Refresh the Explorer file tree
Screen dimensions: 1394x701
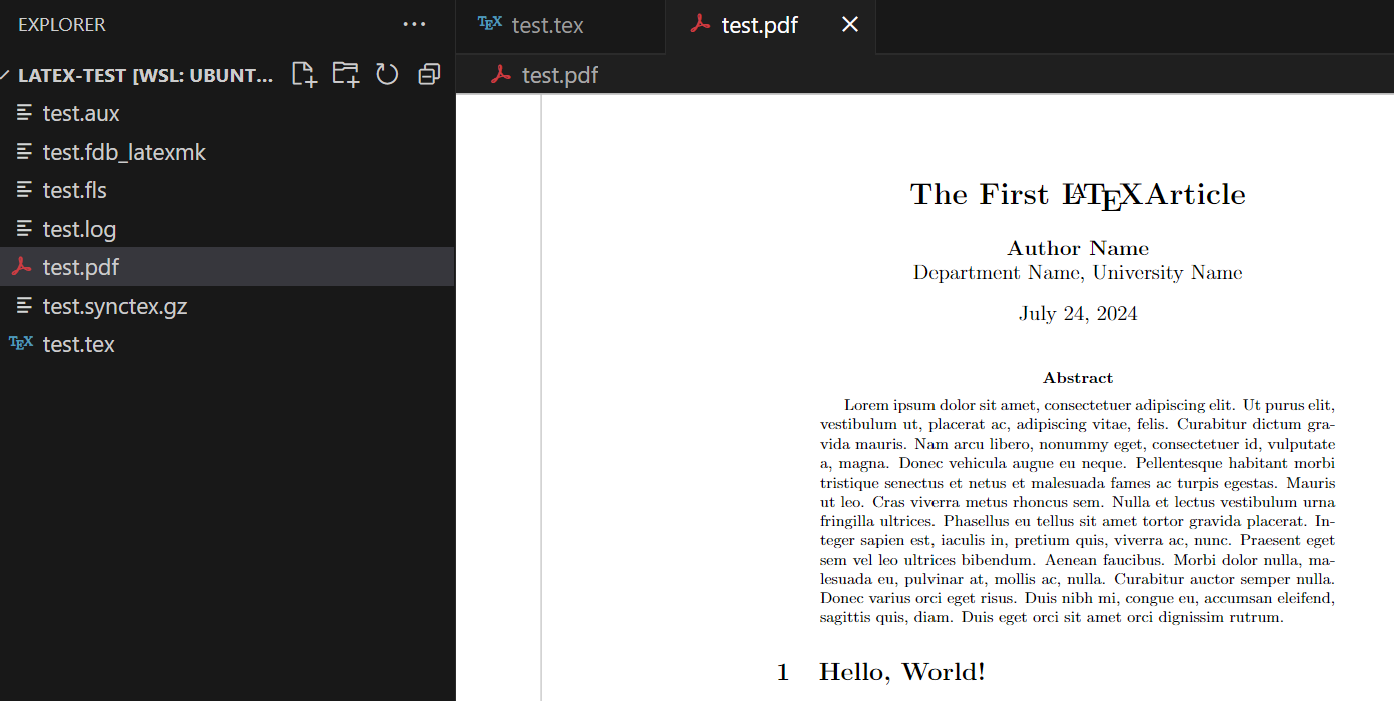coord(387,74)
